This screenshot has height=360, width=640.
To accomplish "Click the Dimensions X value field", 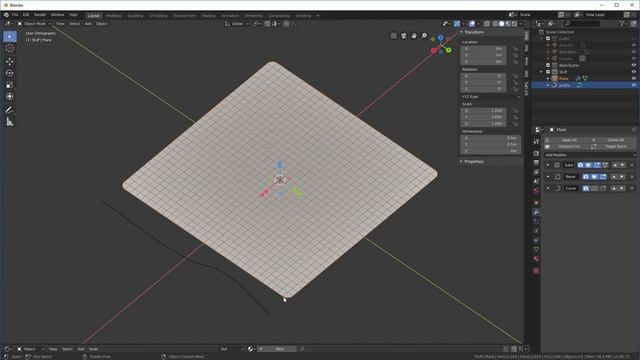I will point(491,138).
